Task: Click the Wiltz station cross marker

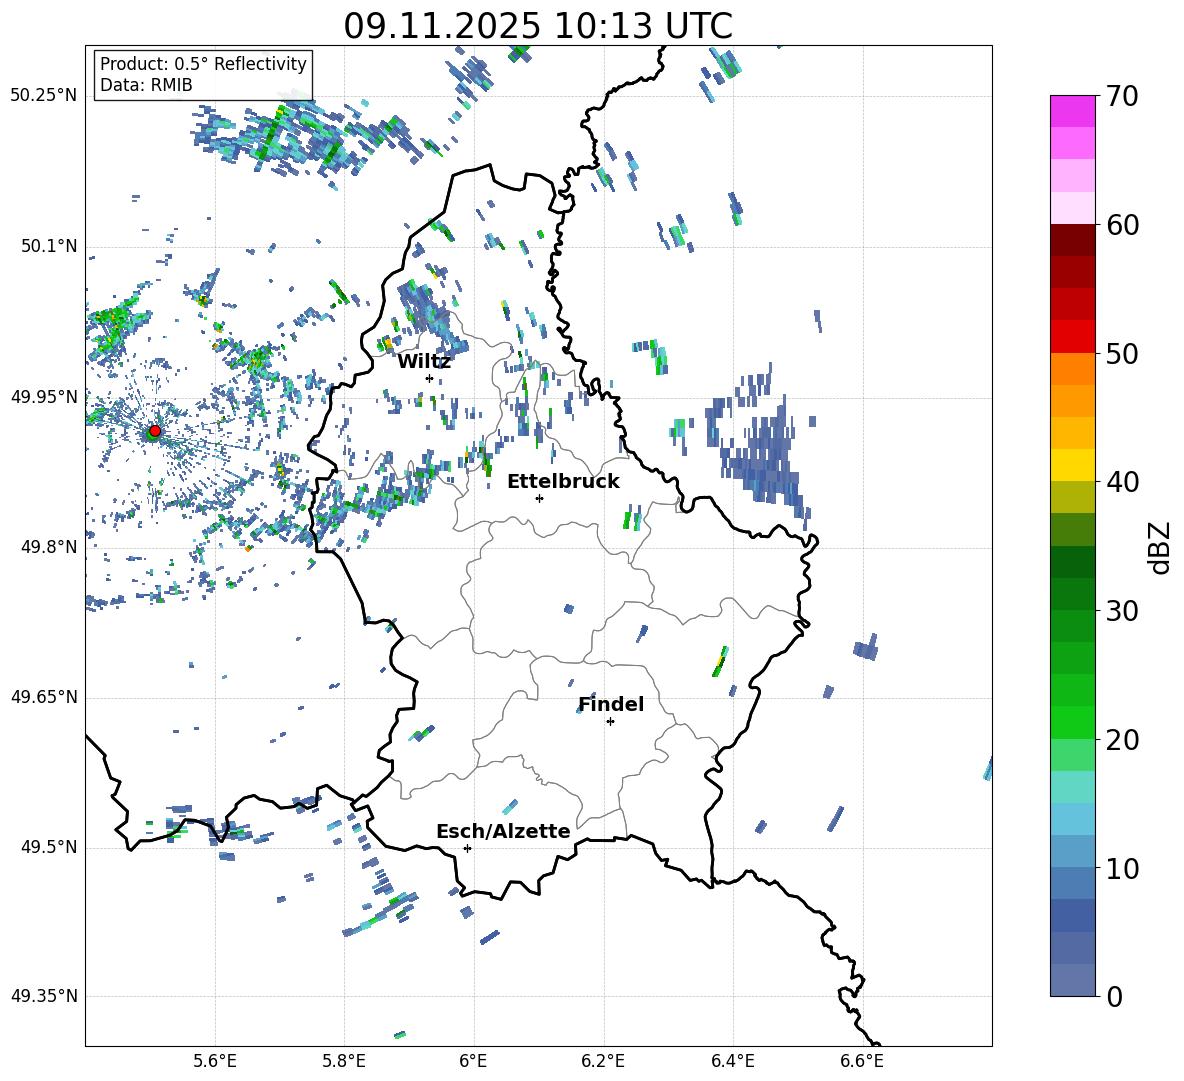Action: [430, 378]
